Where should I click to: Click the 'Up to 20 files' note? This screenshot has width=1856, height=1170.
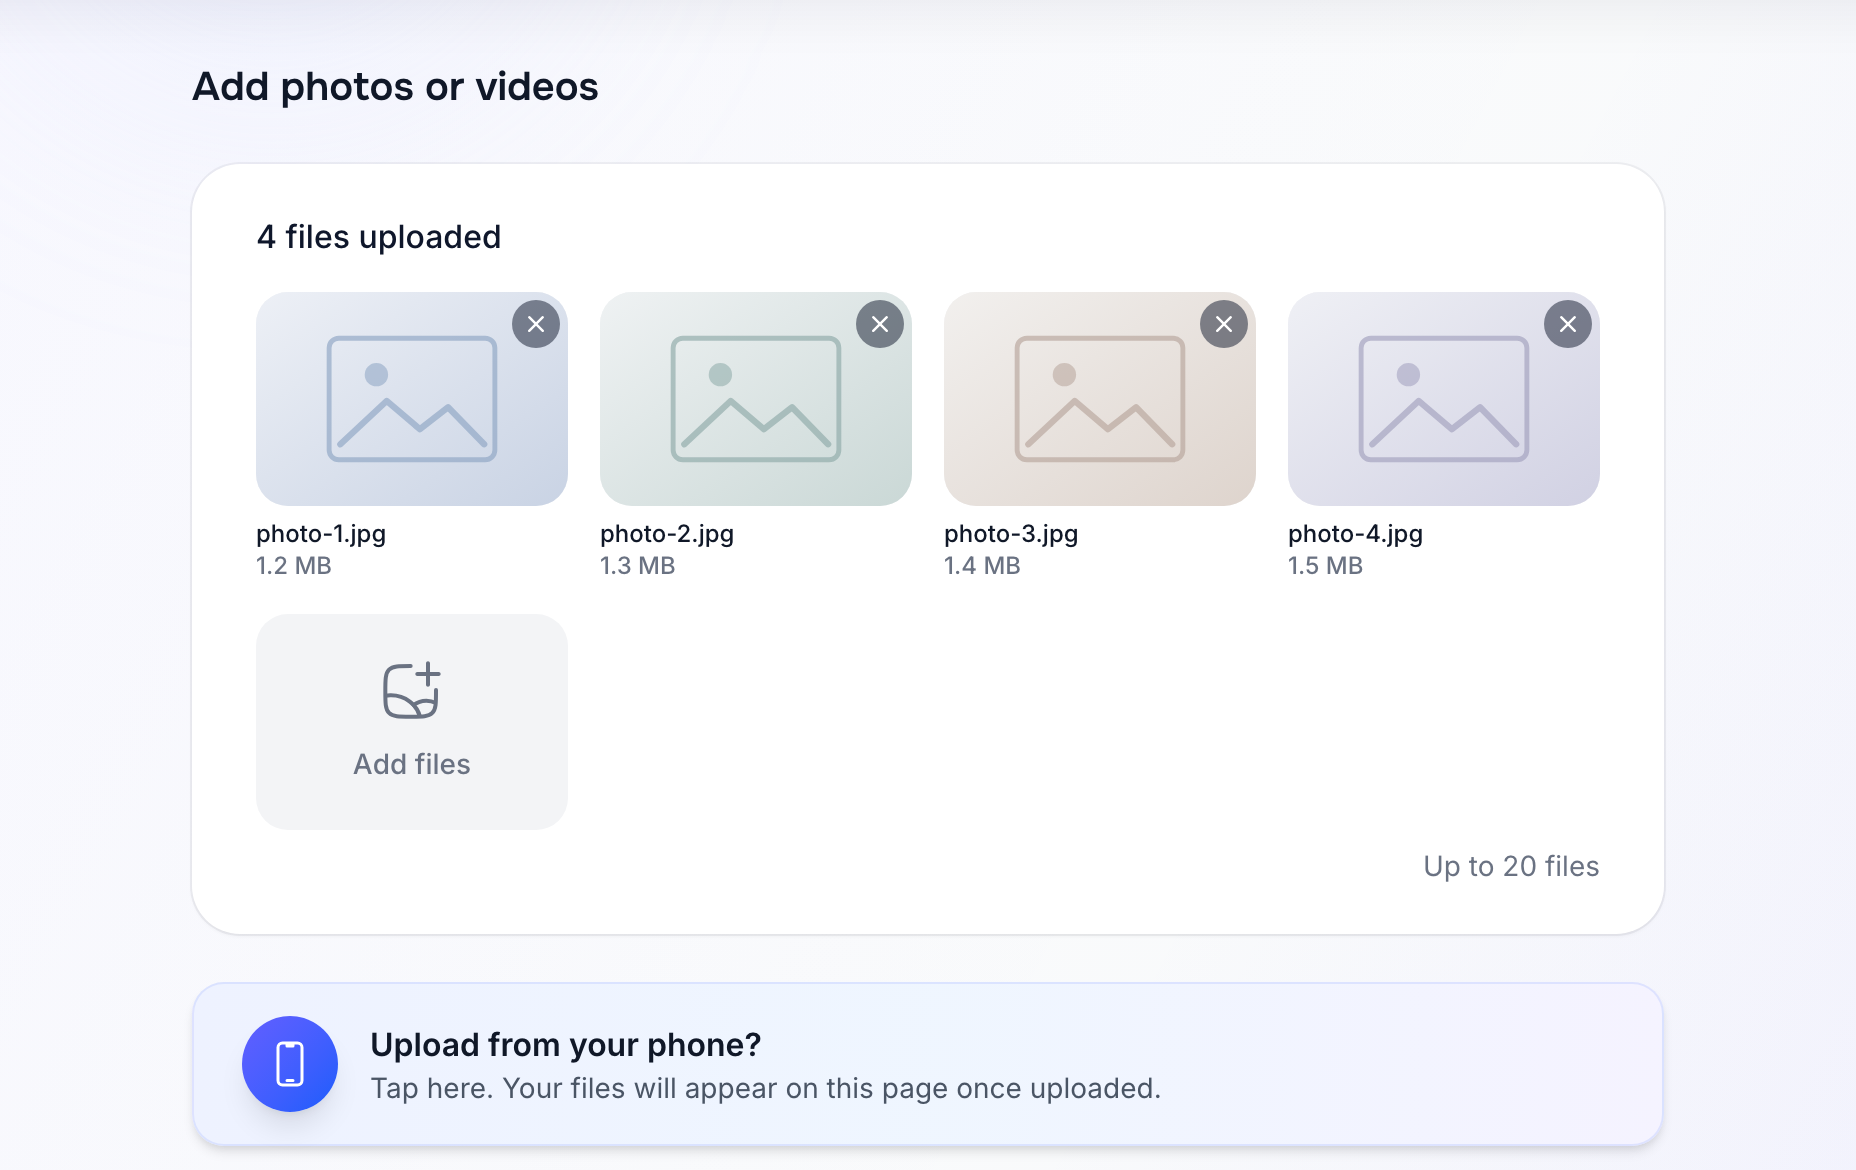click(x=1511, y=866)
